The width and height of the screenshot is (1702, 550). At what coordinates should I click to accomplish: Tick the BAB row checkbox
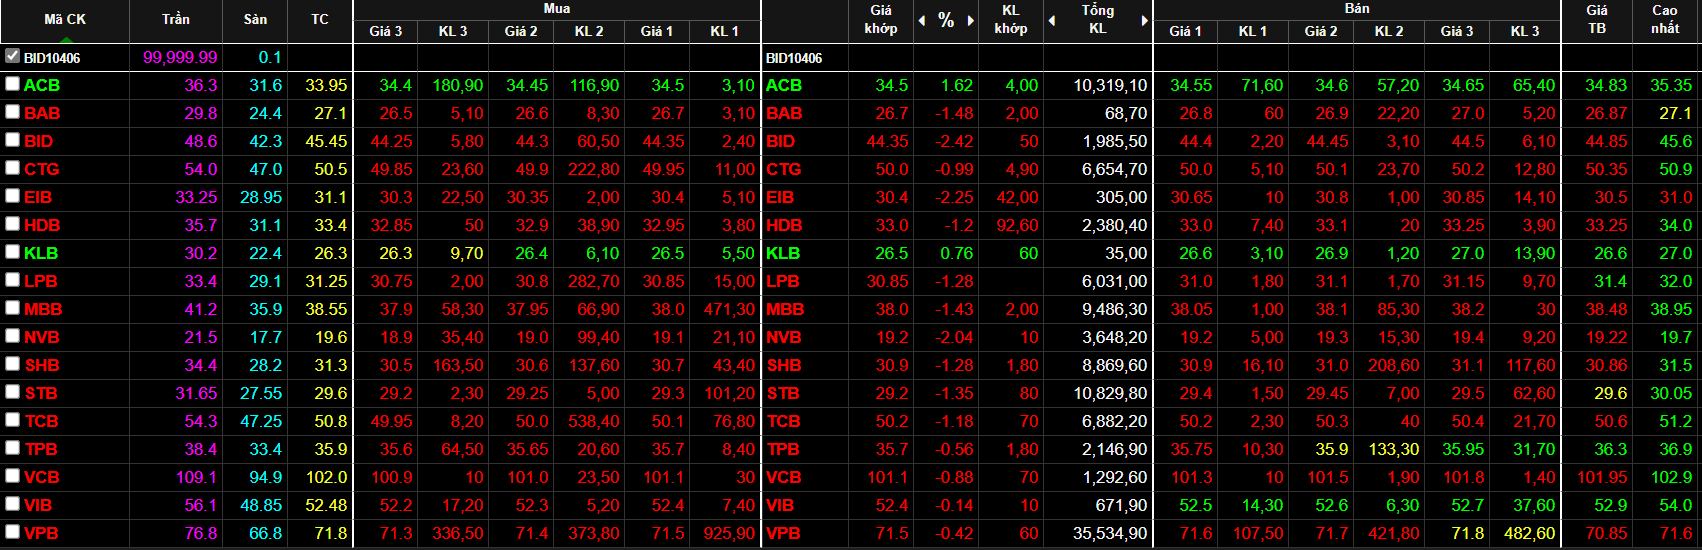coord(12,112)
